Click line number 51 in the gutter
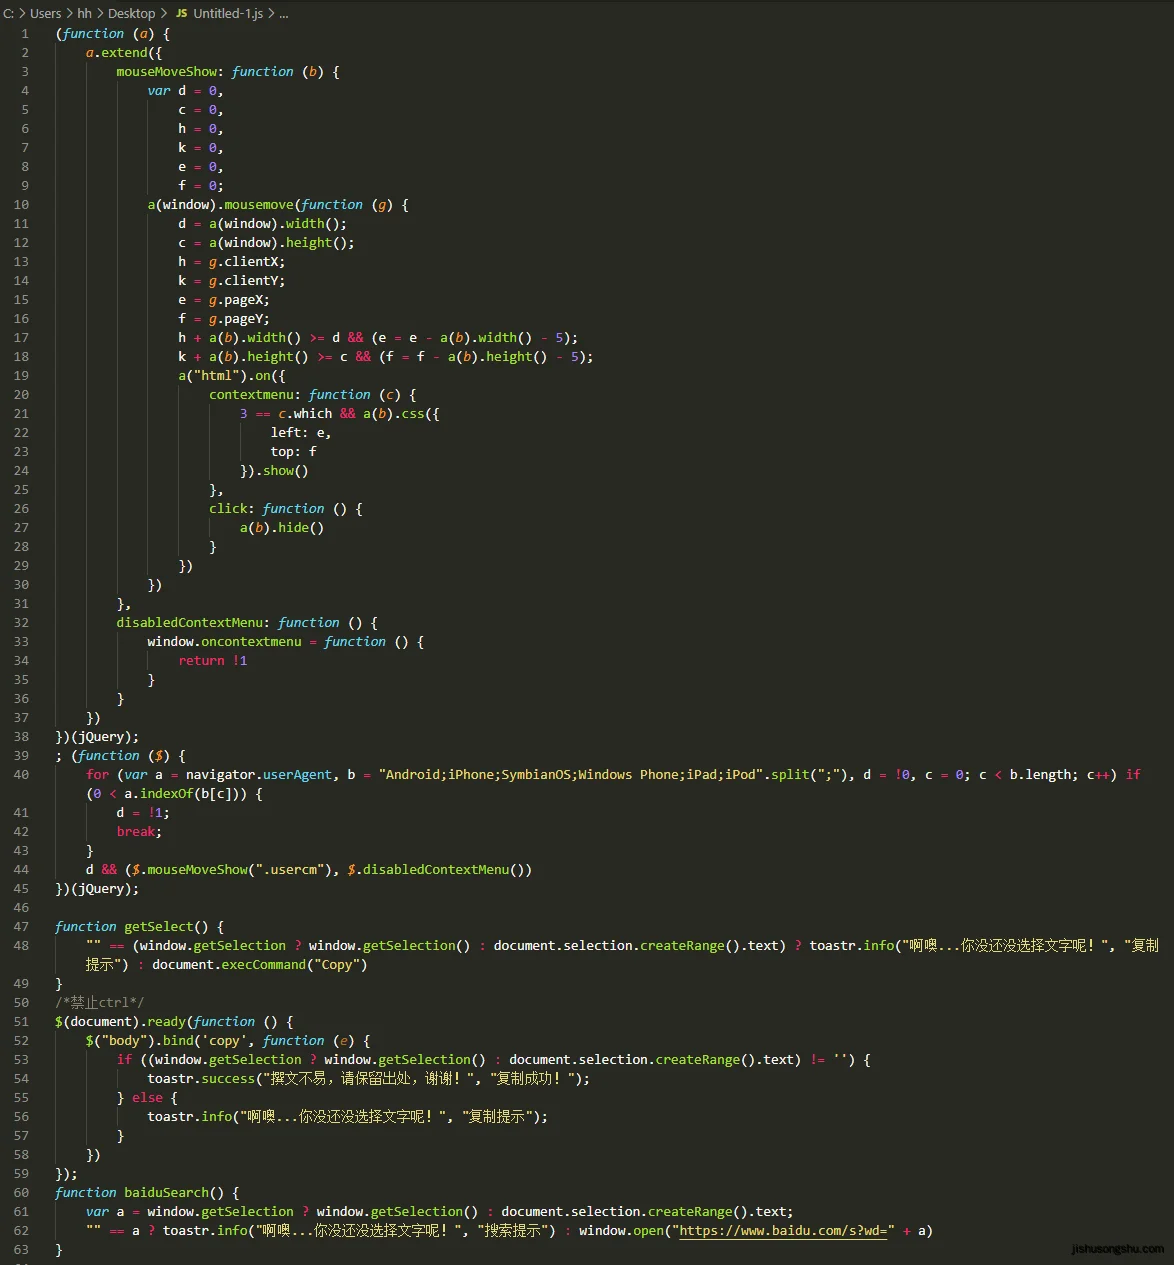The image size is (1174, 1265). point(21,1021)
